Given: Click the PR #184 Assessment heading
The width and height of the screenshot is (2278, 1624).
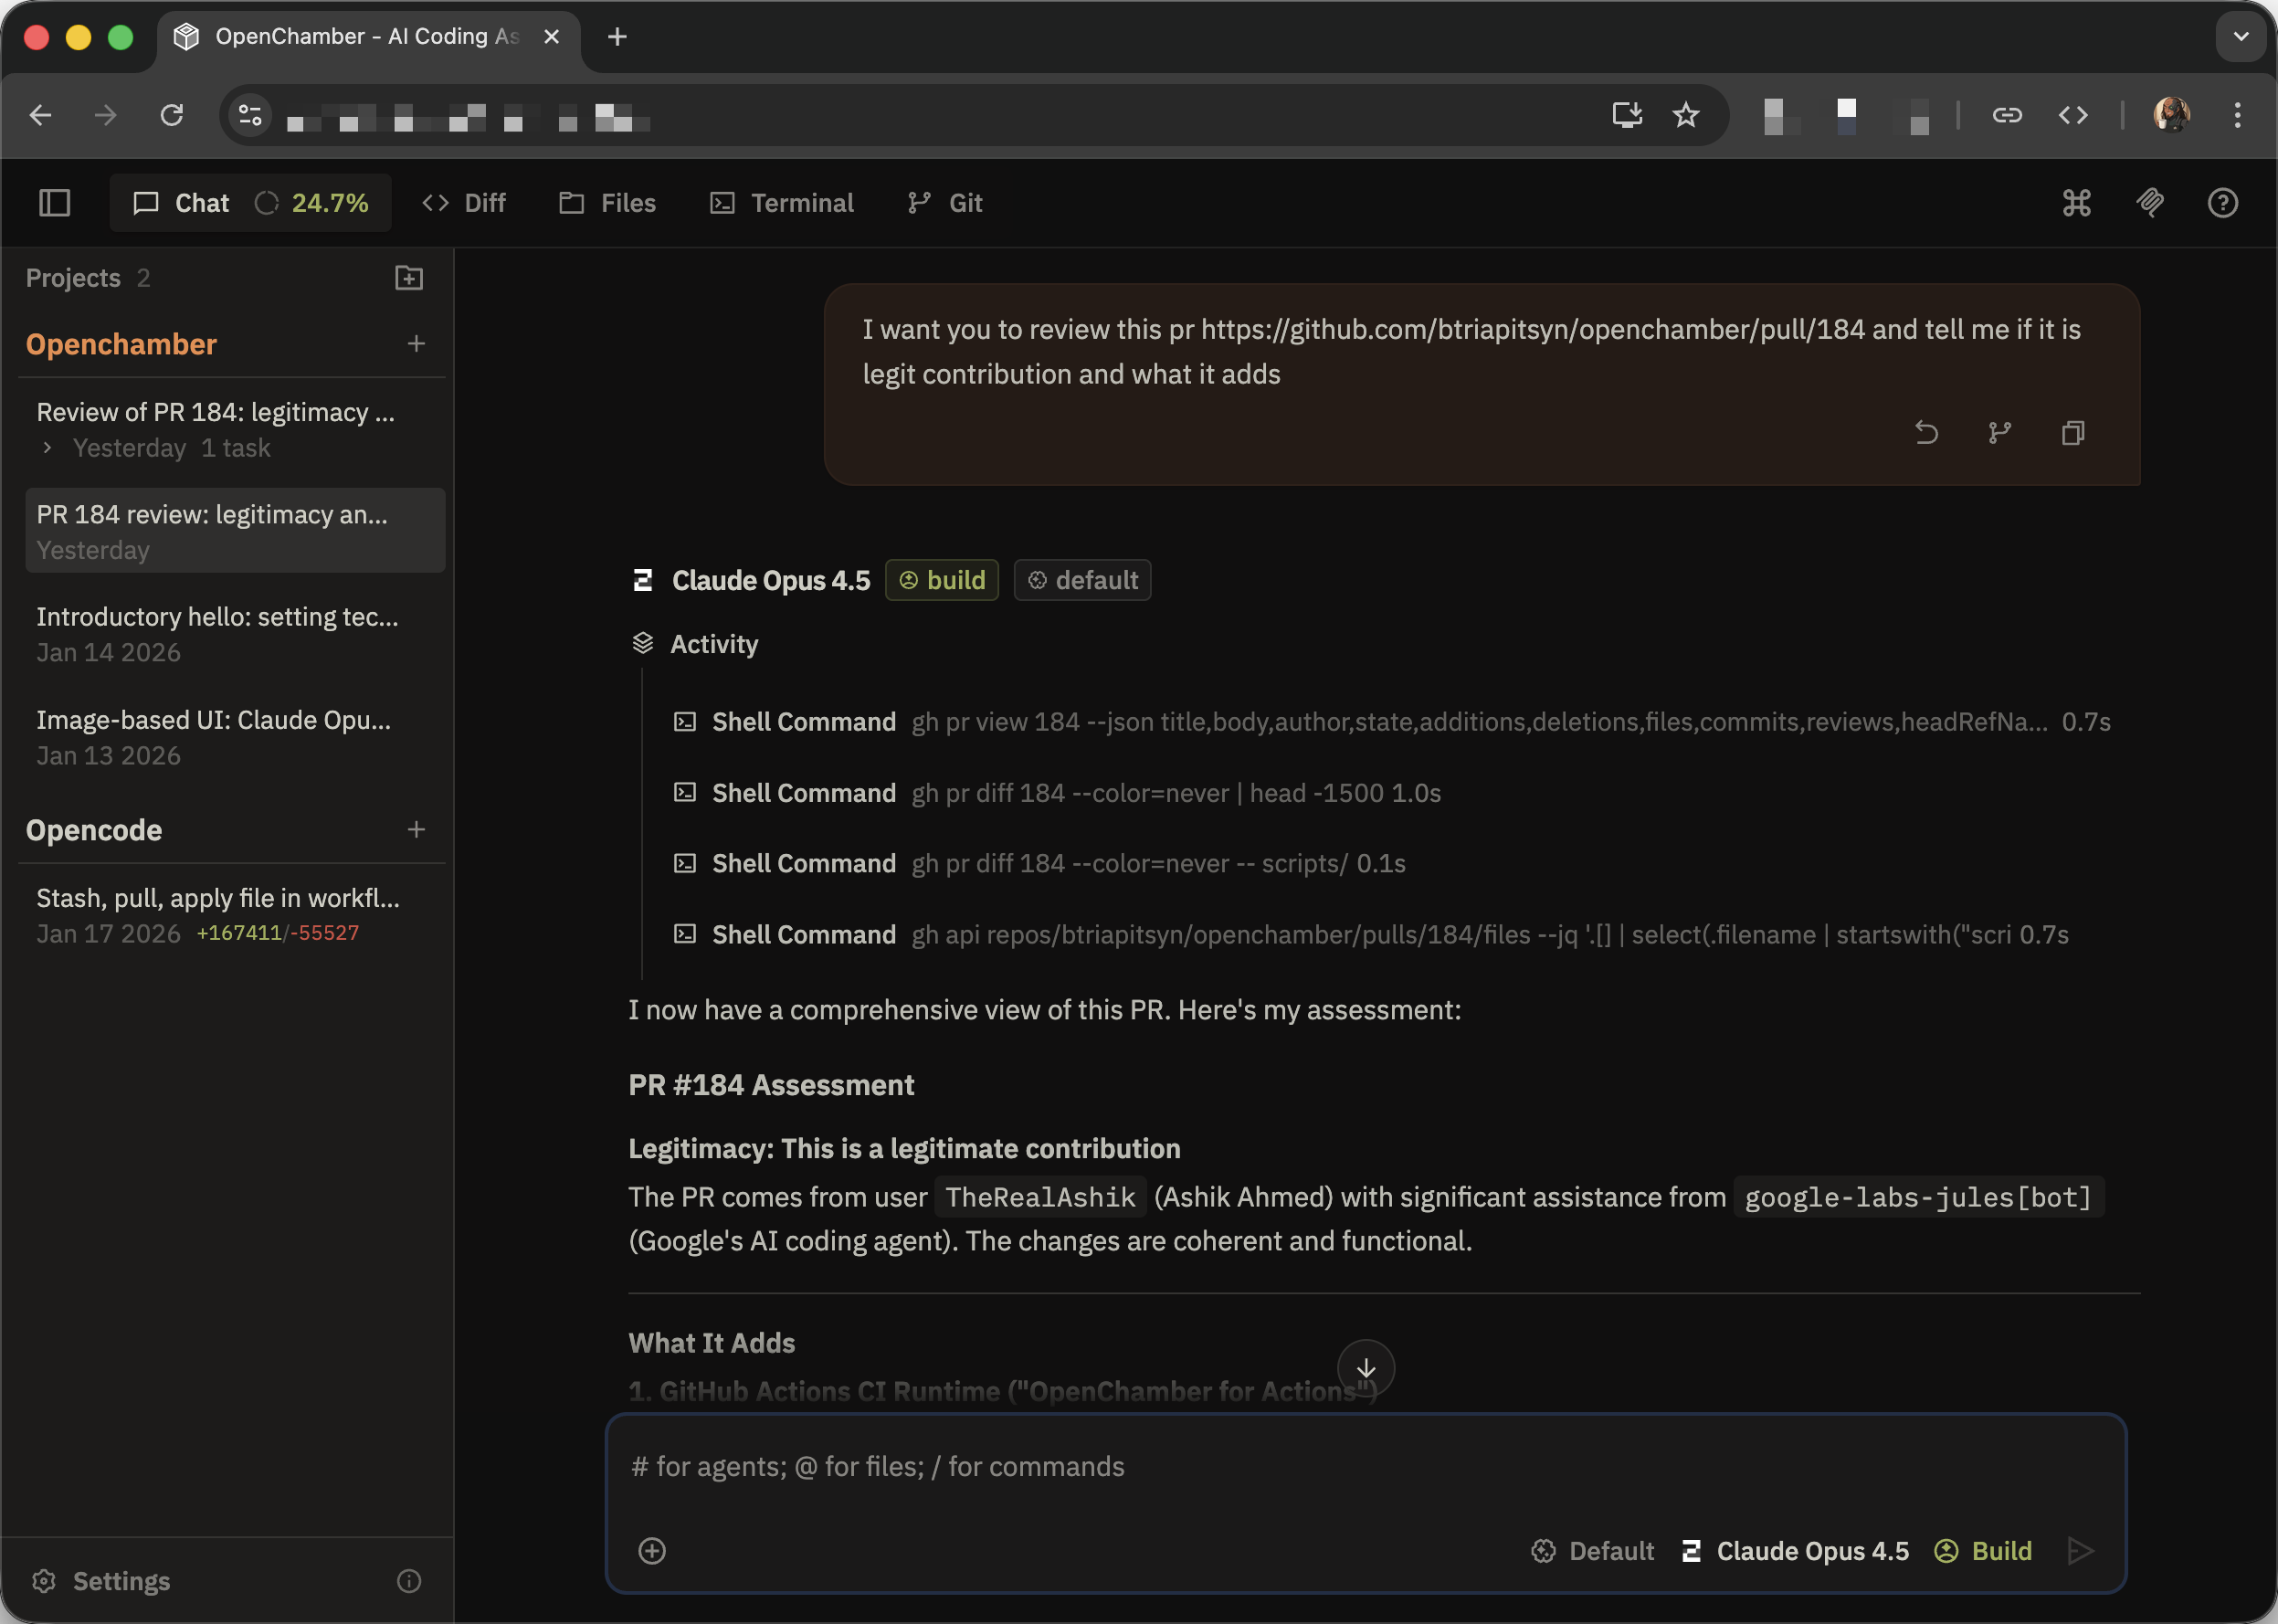Looking at the screenshot, I should pos(771,1085).
